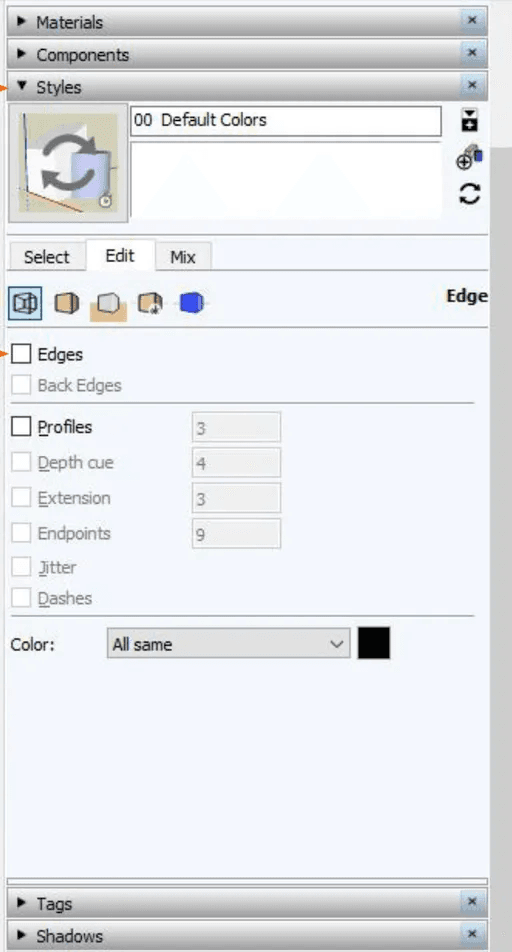Screen dimensions: 512x952
Task: Enable the Edges checkbox
Action: tap(21, 354)
